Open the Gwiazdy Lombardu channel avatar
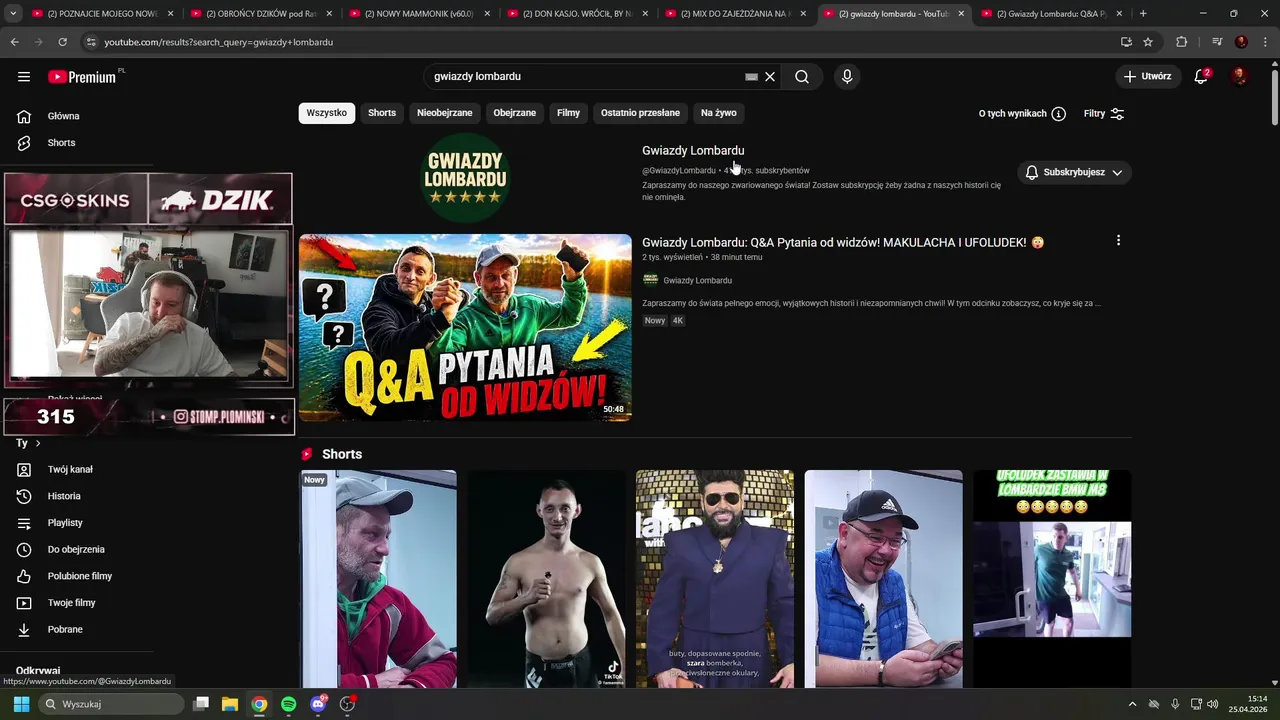Viewport: 1280px width, 720px height. coord(465,177)
